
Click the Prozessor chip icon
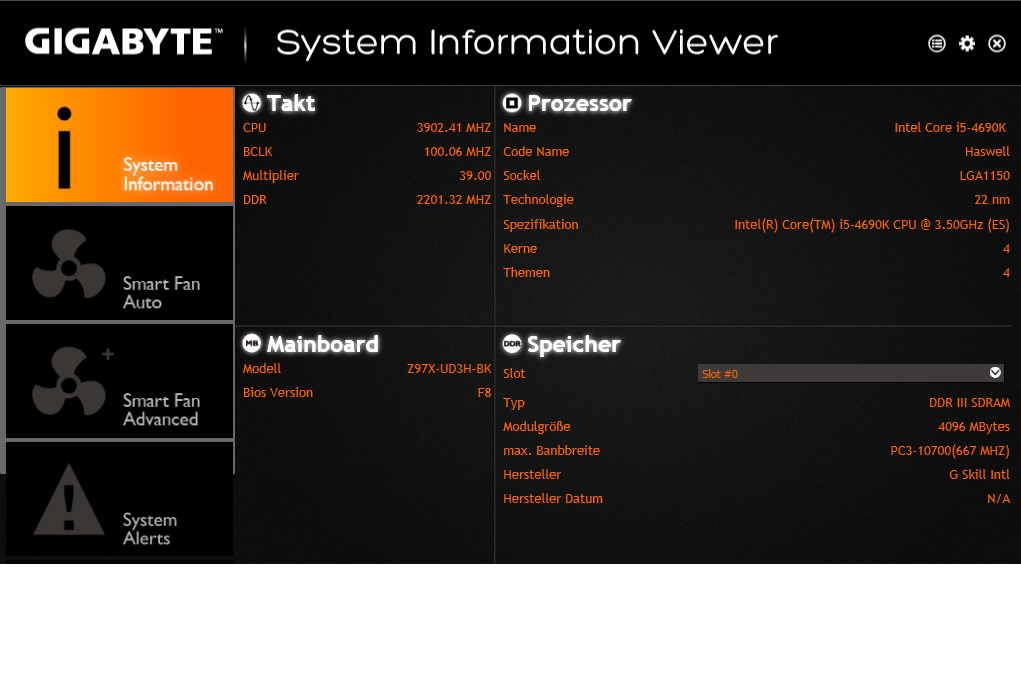coord(512,103)
